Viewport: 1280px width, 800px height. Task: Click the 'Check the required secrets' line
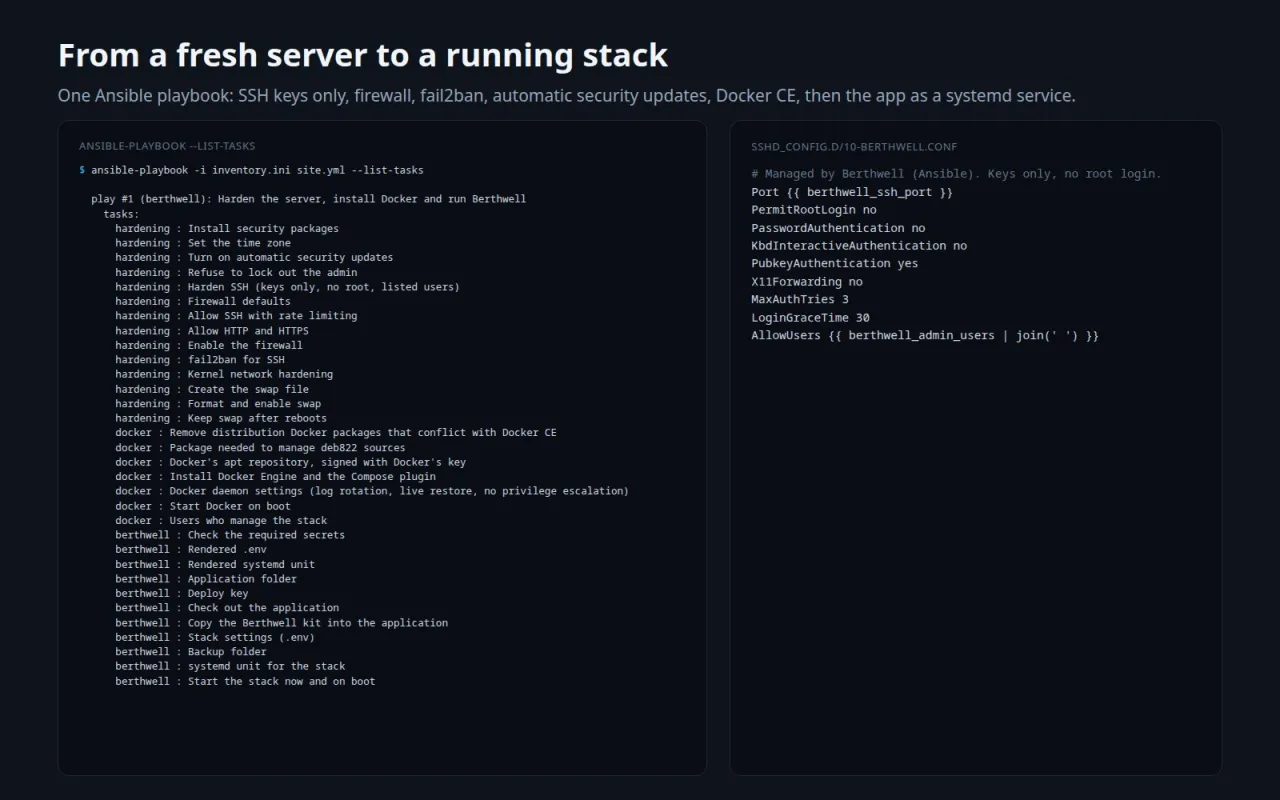pos(230,535)
